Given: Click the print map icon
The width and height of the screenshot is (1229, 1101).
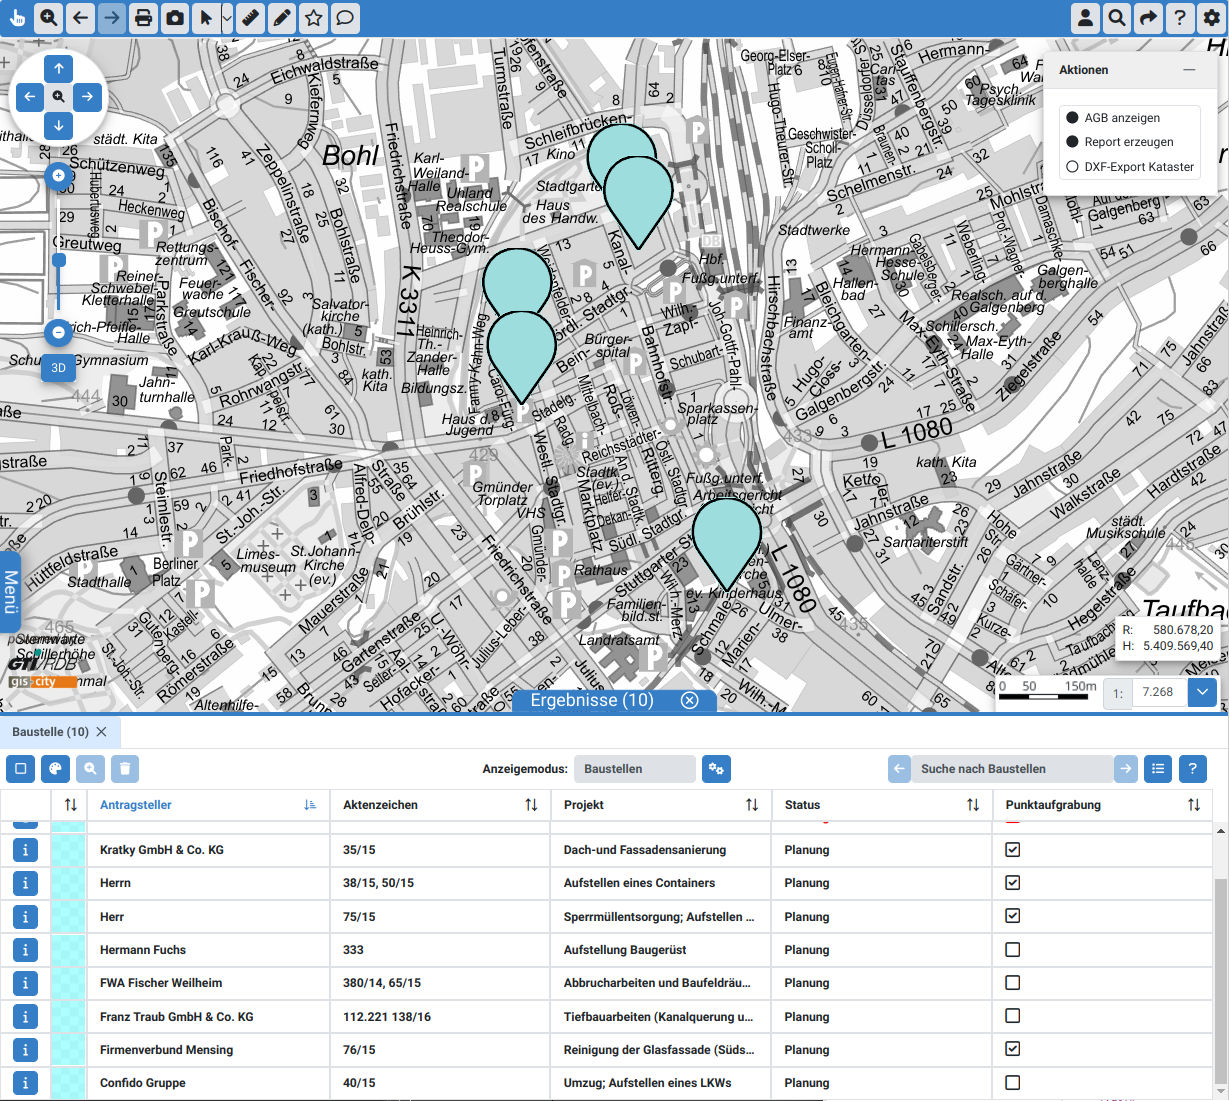Looking at the screenshot, I should [144, 18].
